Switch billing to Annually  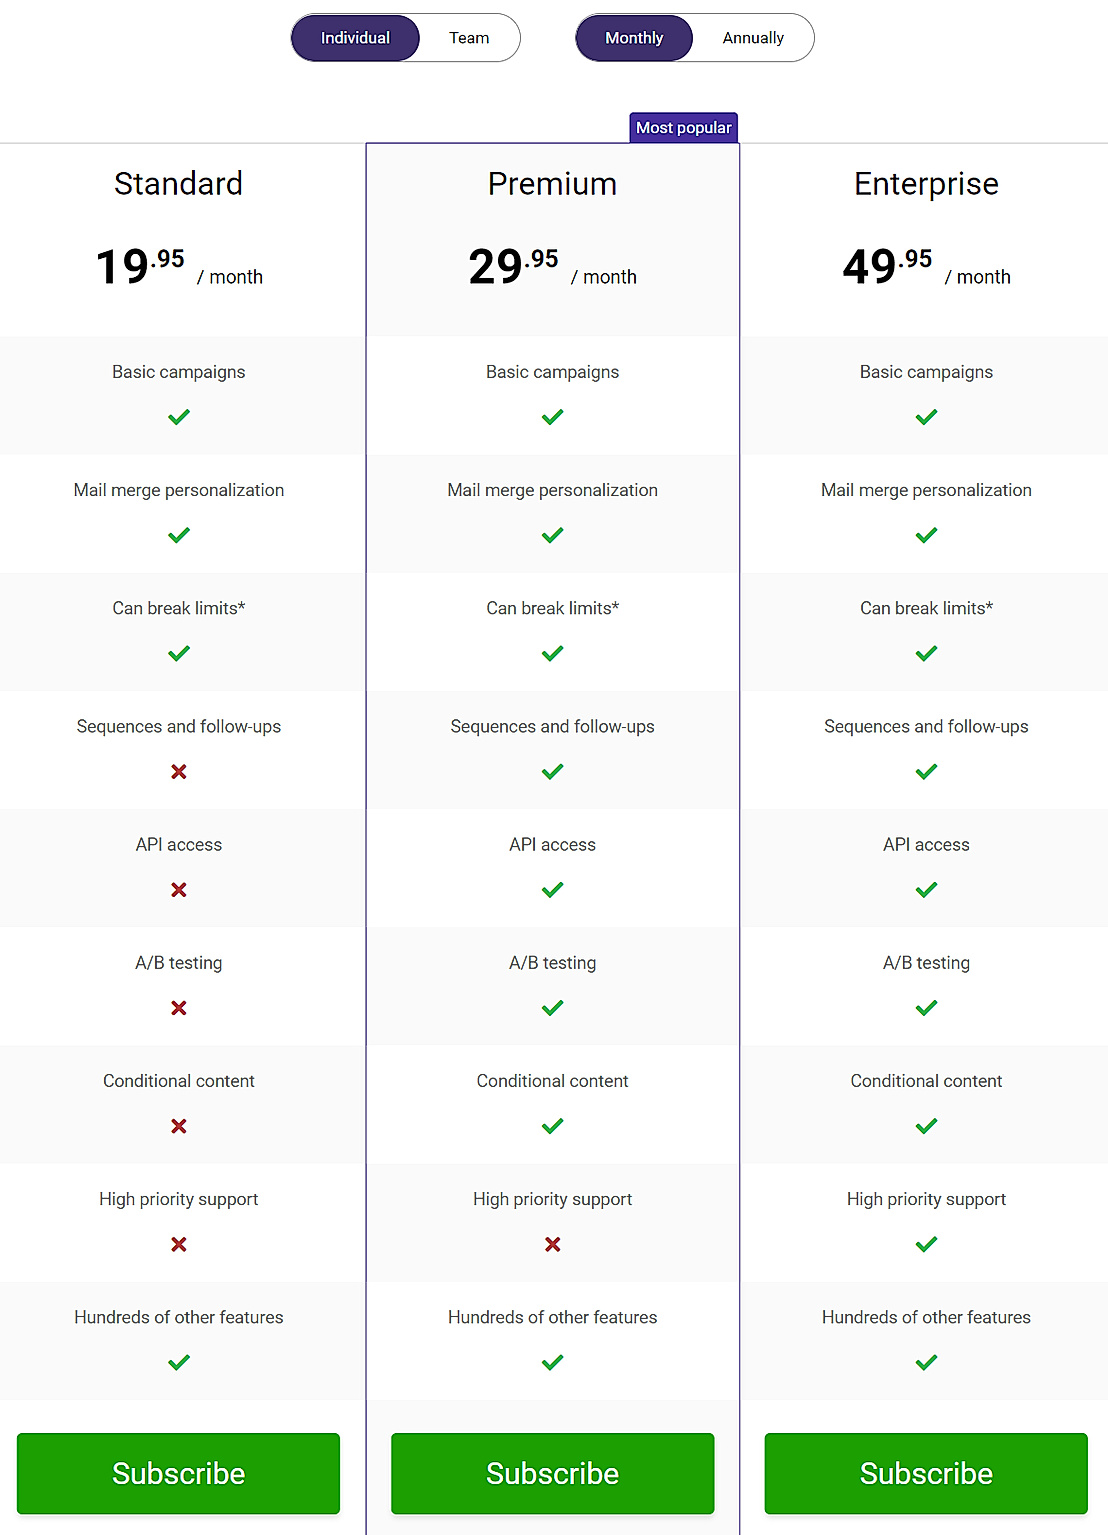coord(752,37)
